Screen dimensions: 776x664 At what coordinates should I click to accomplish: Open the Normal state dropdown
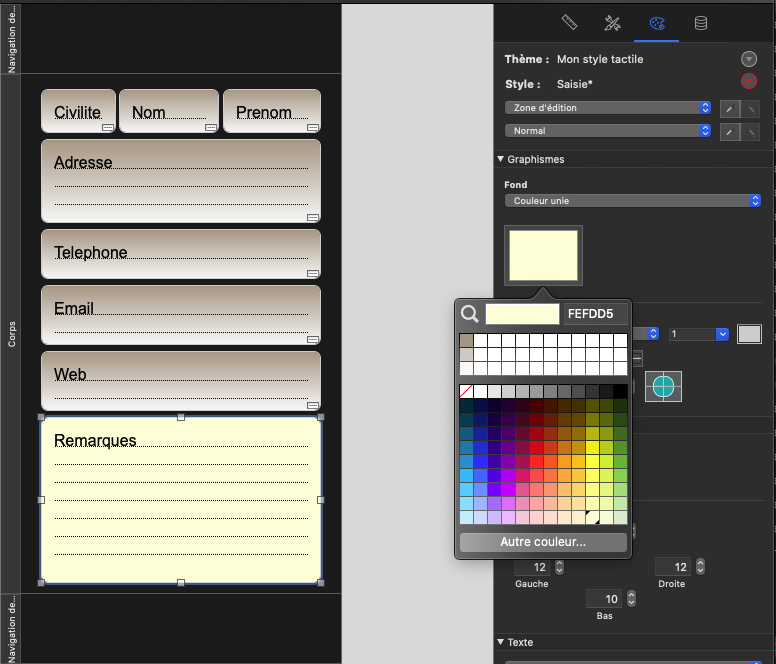coord(608,131)
